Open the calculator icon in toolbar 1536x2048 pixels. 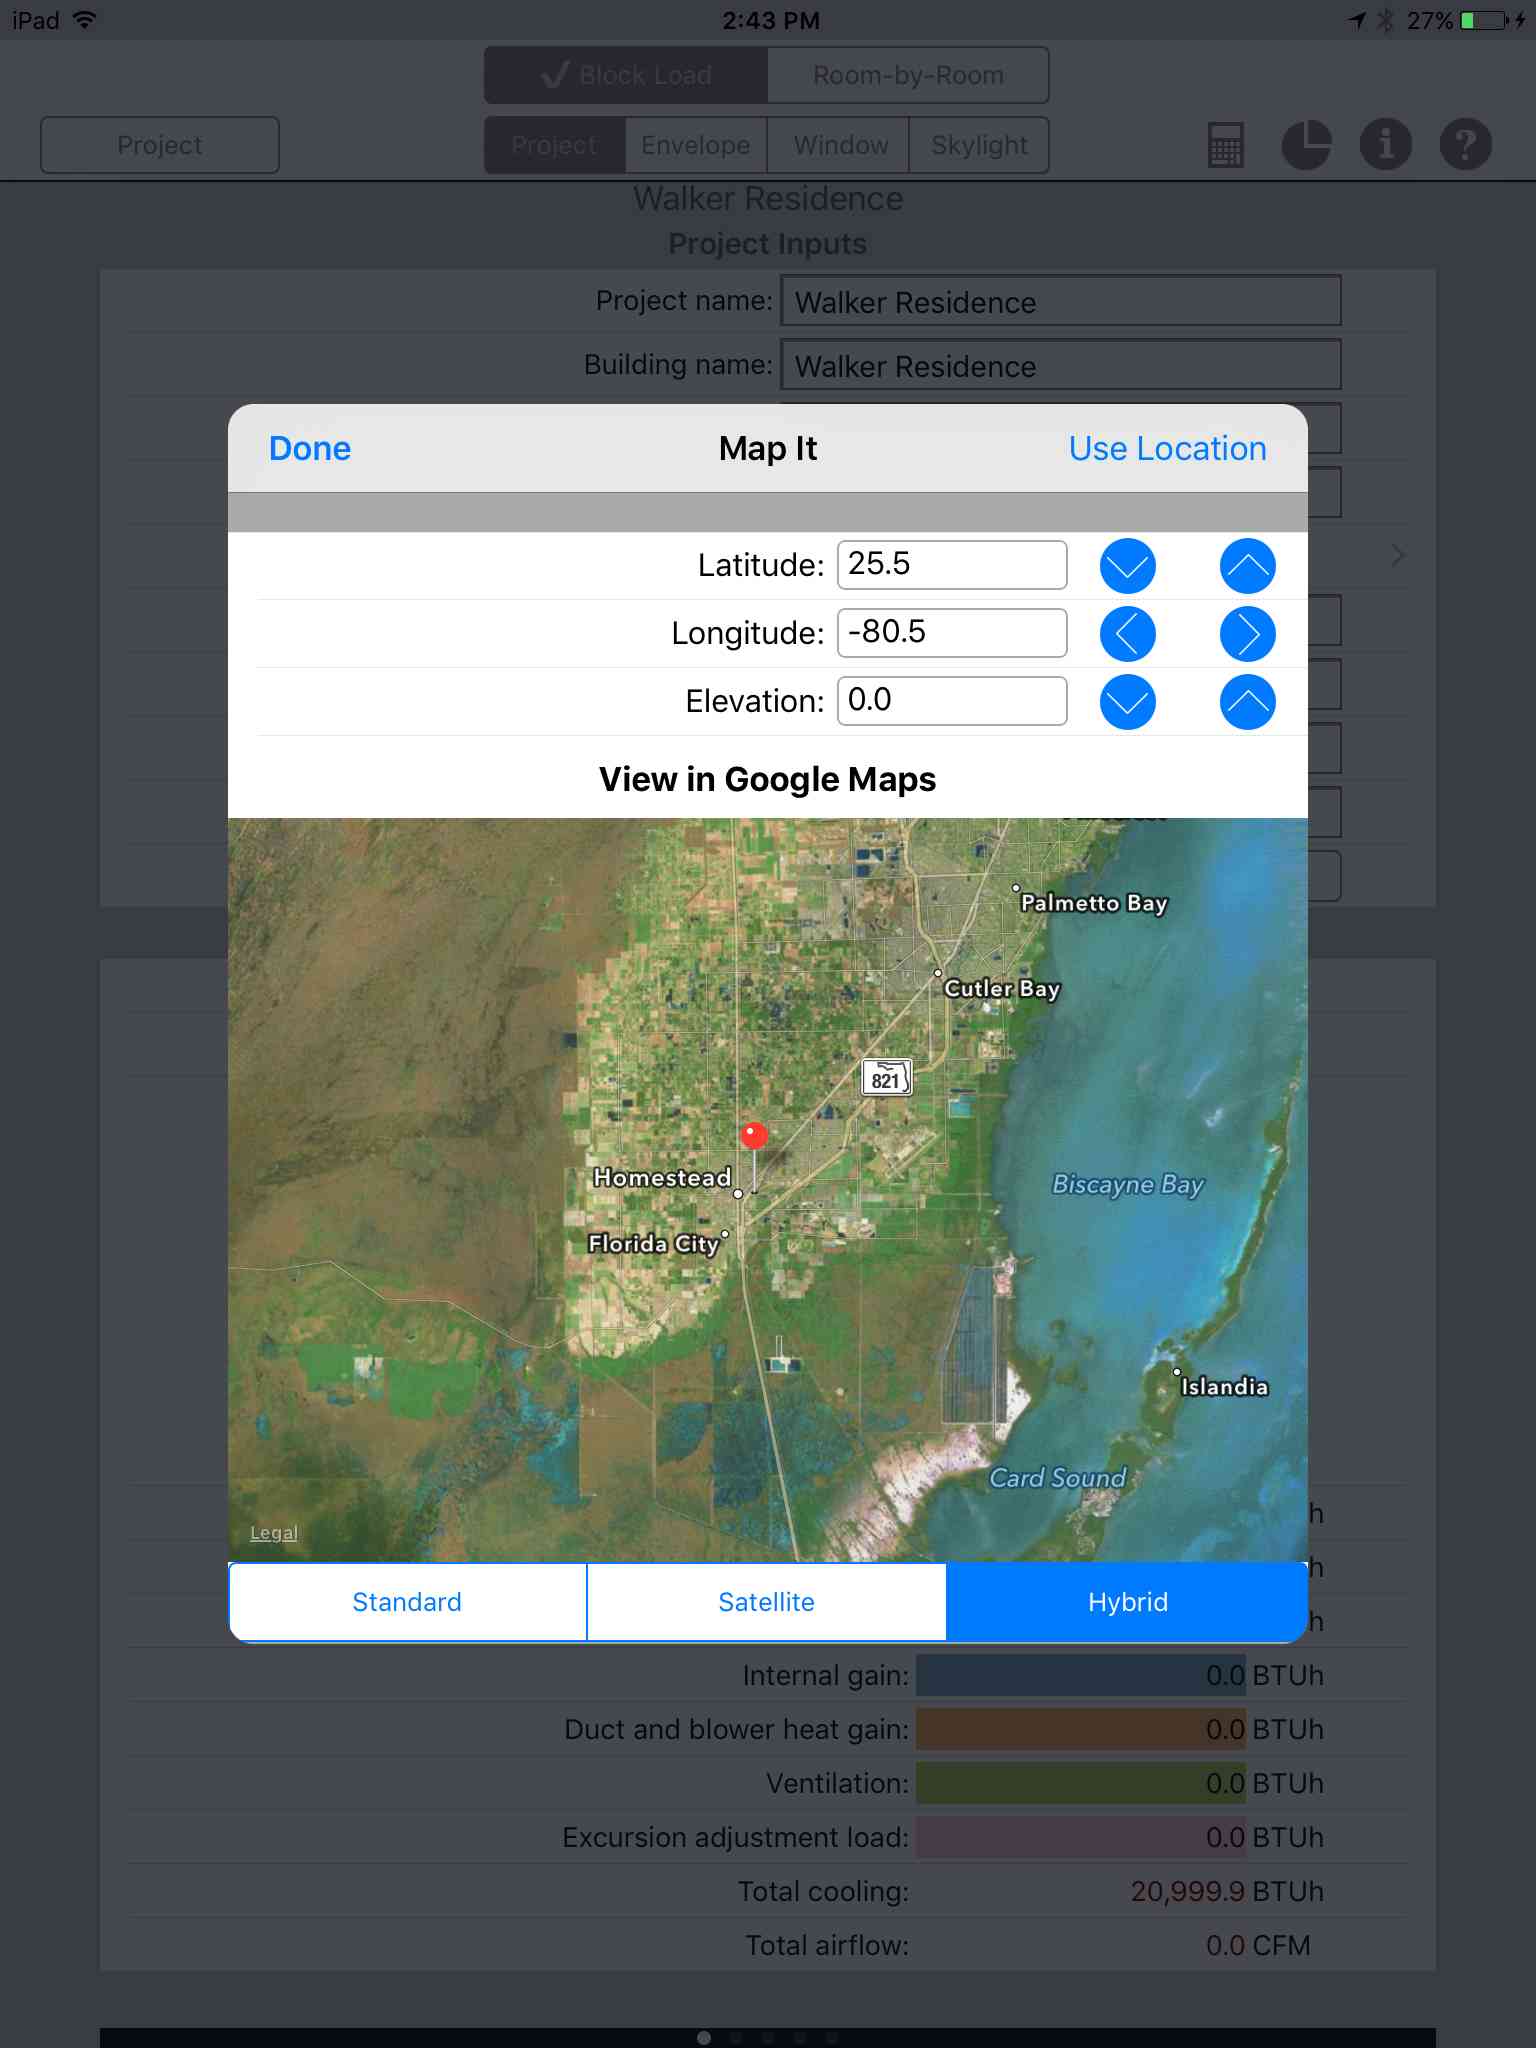point(1225,145)
